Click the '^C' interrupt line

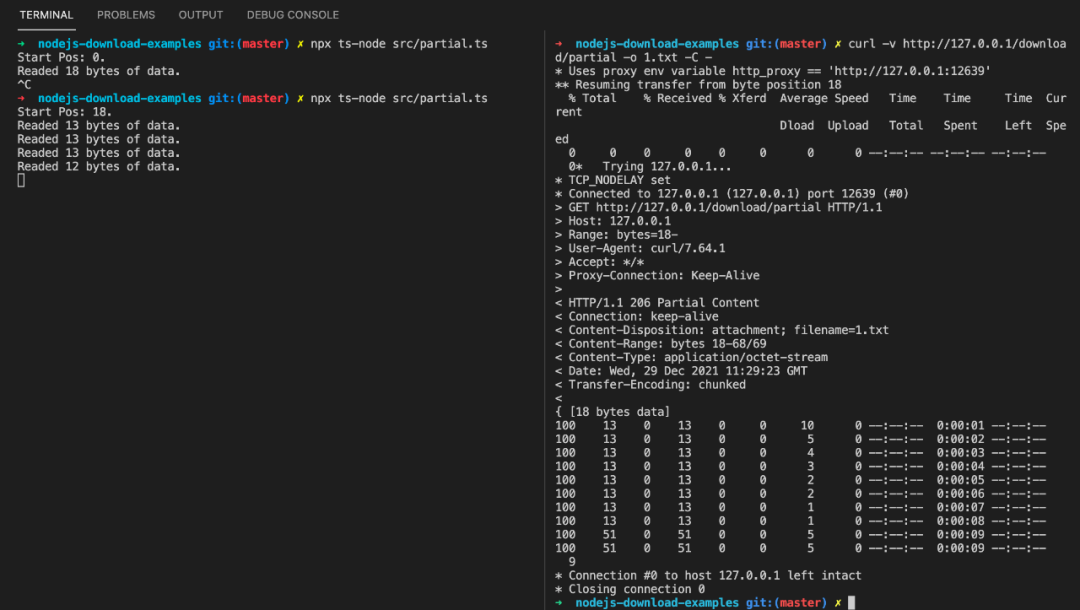(24, 85)
